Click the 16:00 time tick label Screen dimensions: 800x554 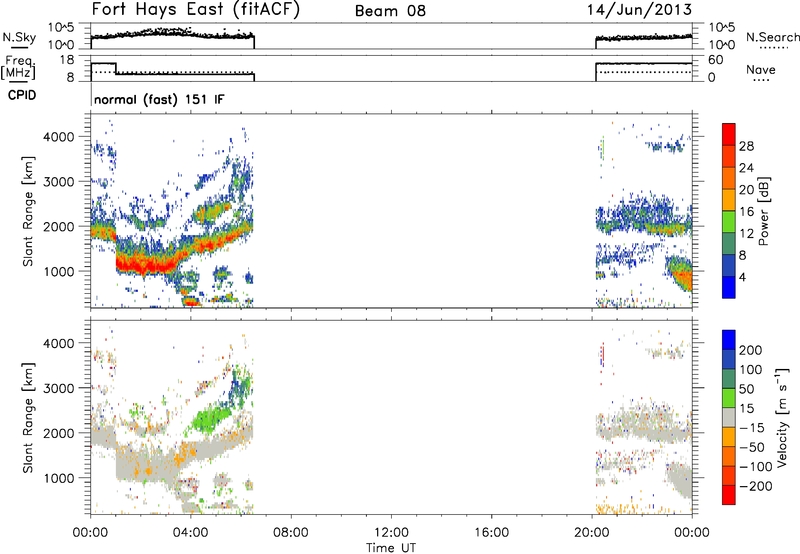(x=491, y=533)
